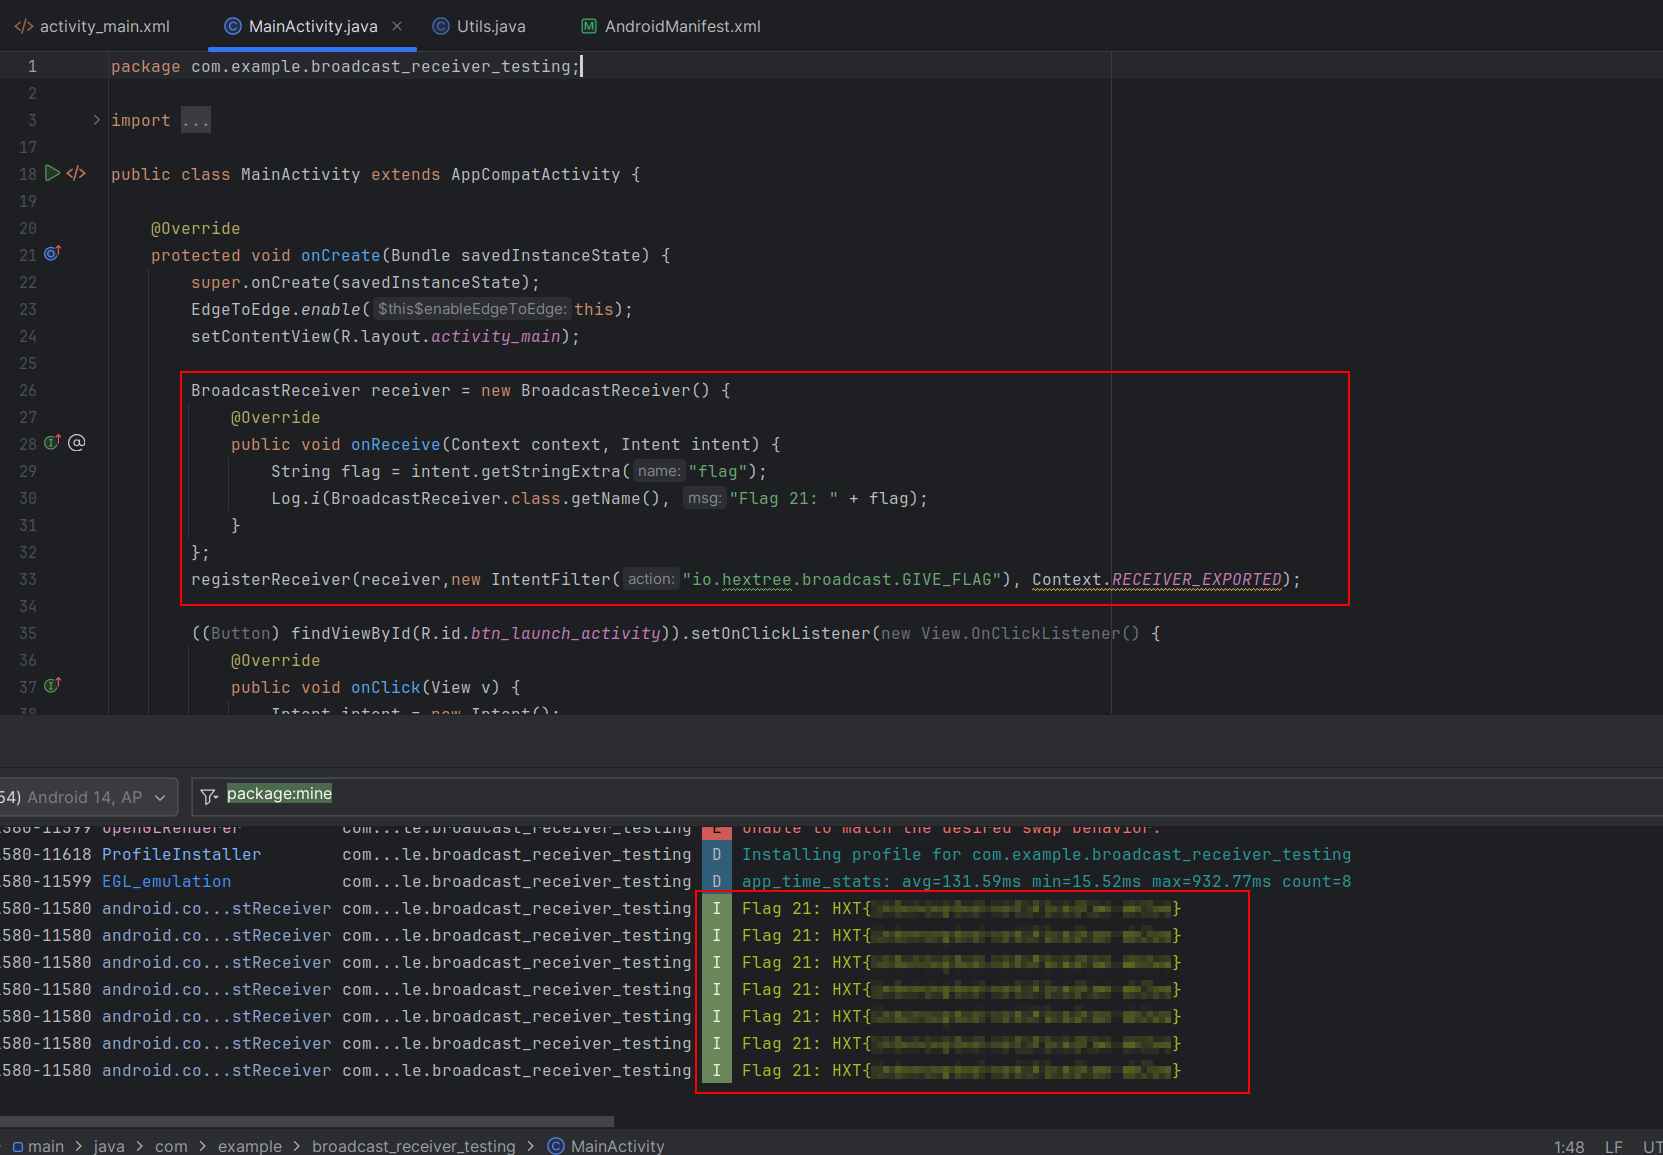Click the AppCompatActivity class name
The width and height of the screenshot is (1663, 1155).
coord(535,175)
